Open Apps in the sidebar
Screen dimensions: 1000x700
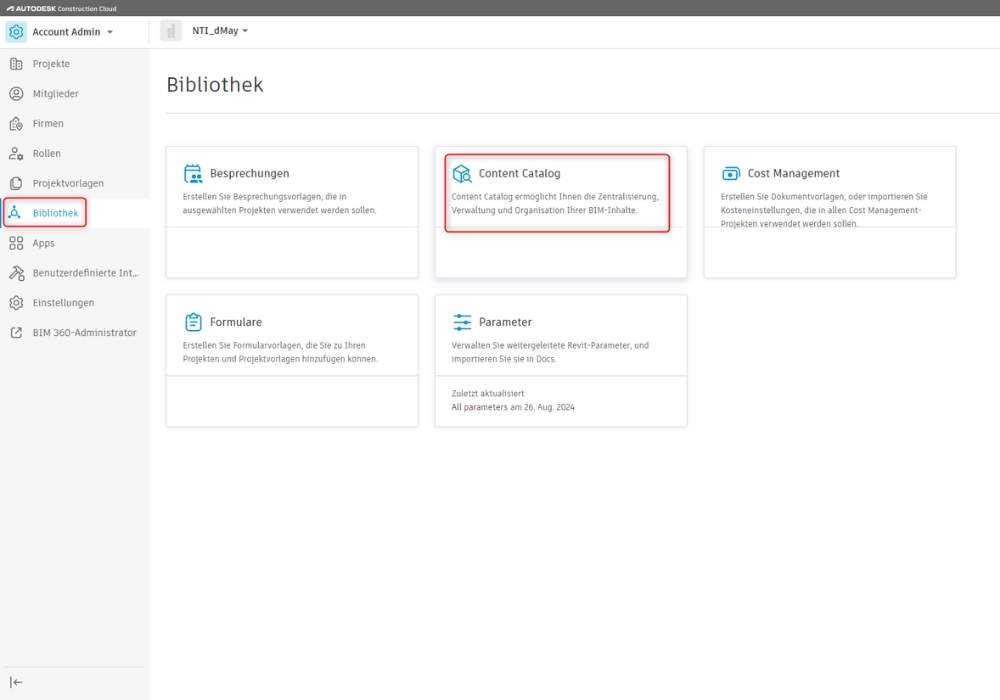43,243
